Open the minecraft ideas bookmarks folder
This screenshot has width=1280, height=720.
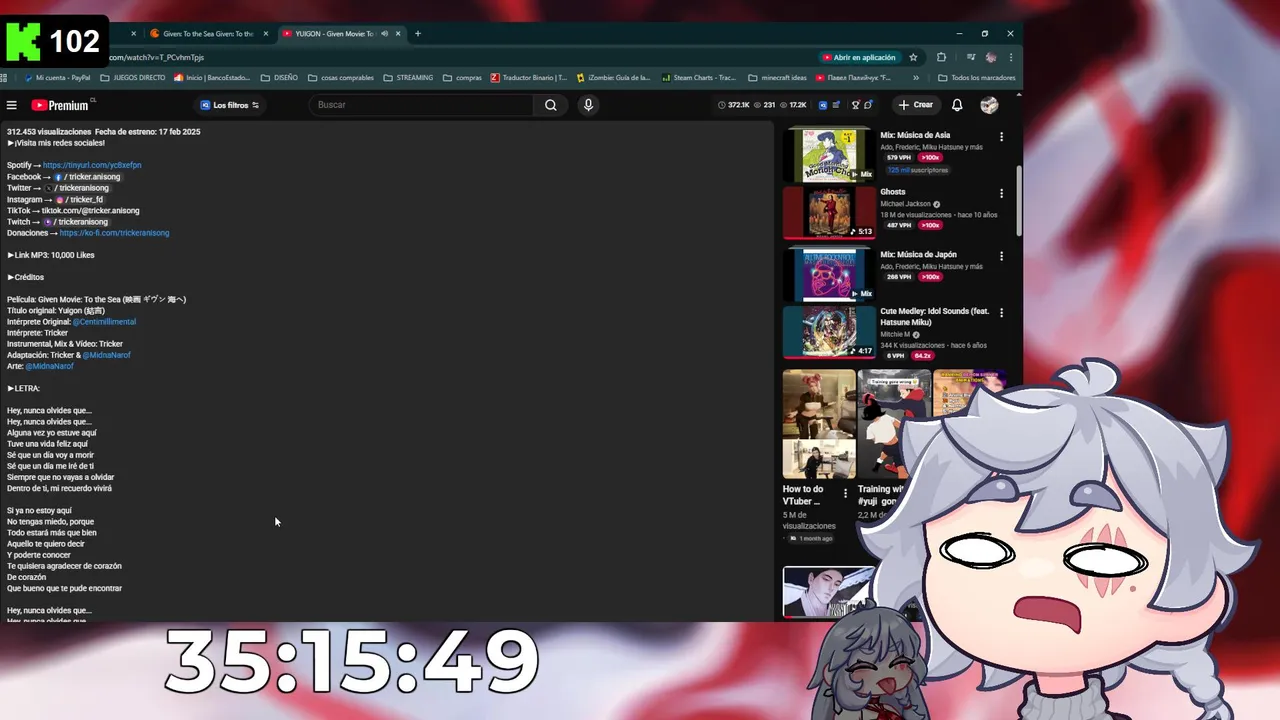(x=777, y=78)
